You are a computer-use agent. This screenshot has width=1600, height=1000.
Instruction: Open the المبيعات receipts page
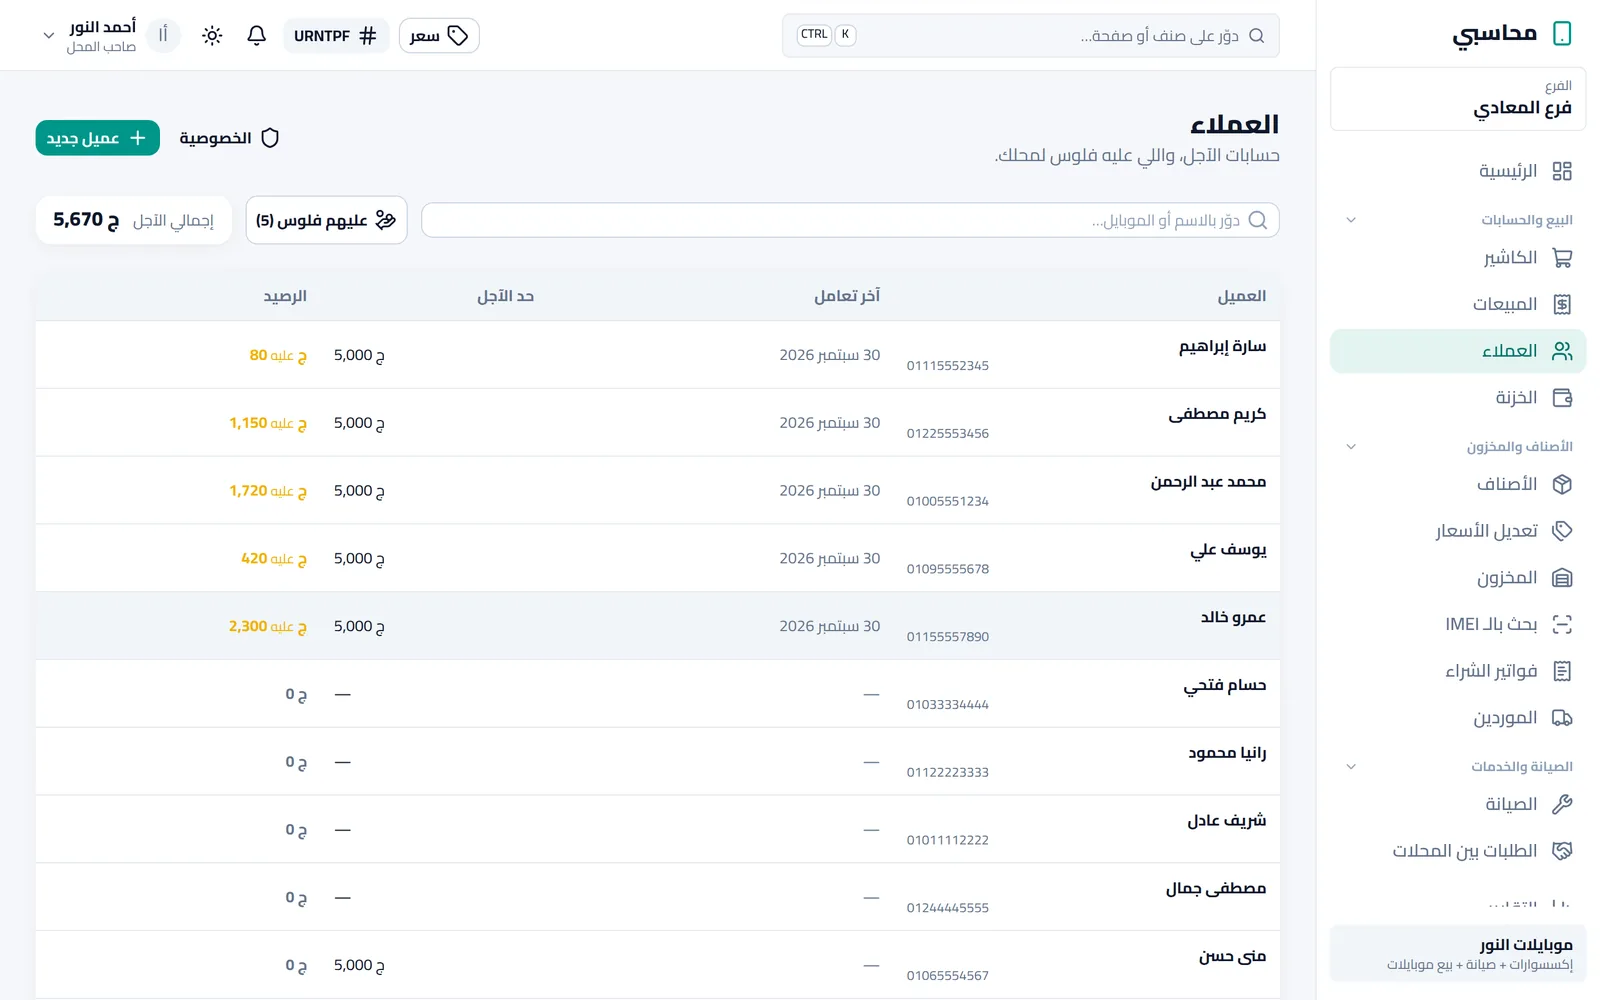1458,304
